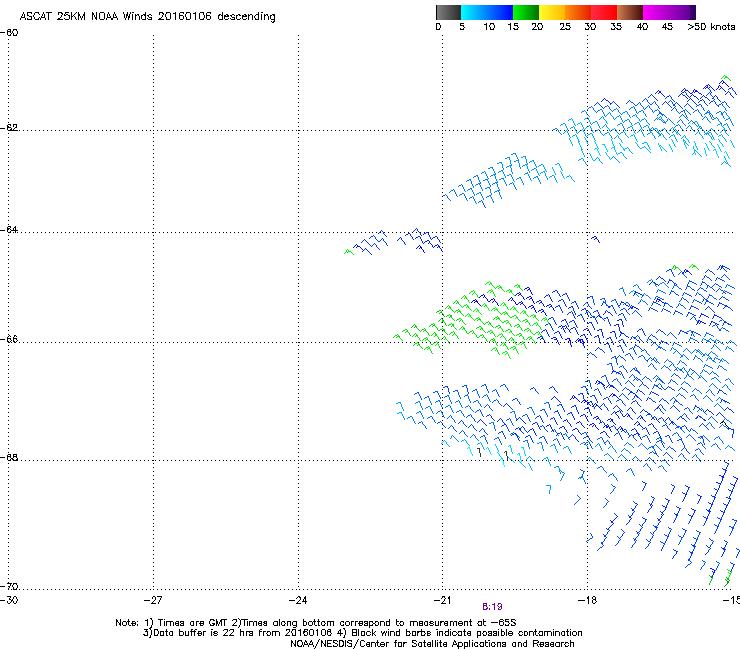
Task: Click the note line starting '3)Data buffer is 22 hrs'
Action: pyautogui.click(x=362, y=633)
